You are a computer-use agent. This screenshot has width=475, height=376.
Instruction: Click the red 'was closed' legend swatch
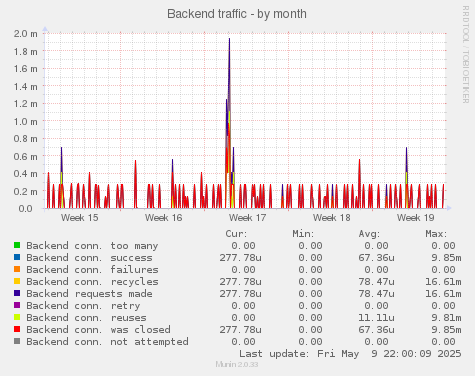tap(17, 329)
